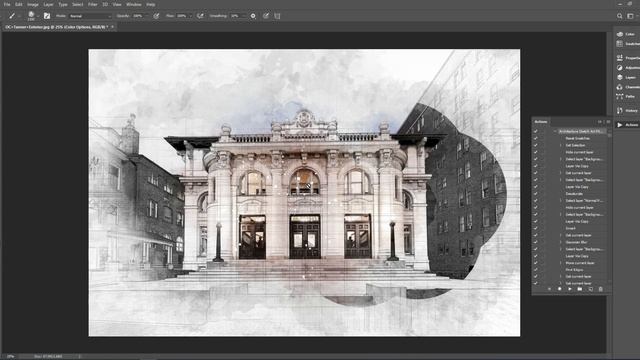The height and width of the screenshot is (360, 640).
Task: Open the Brush tool preset picker
Action: 12,16
